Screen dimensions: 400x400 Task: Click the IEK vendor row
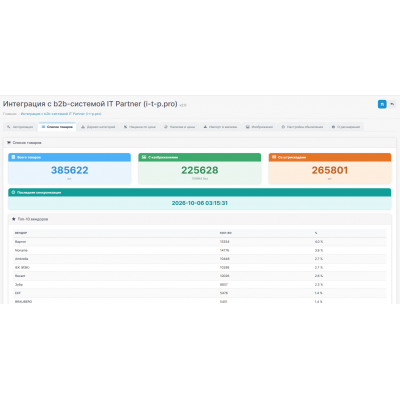tap(200, 268)
